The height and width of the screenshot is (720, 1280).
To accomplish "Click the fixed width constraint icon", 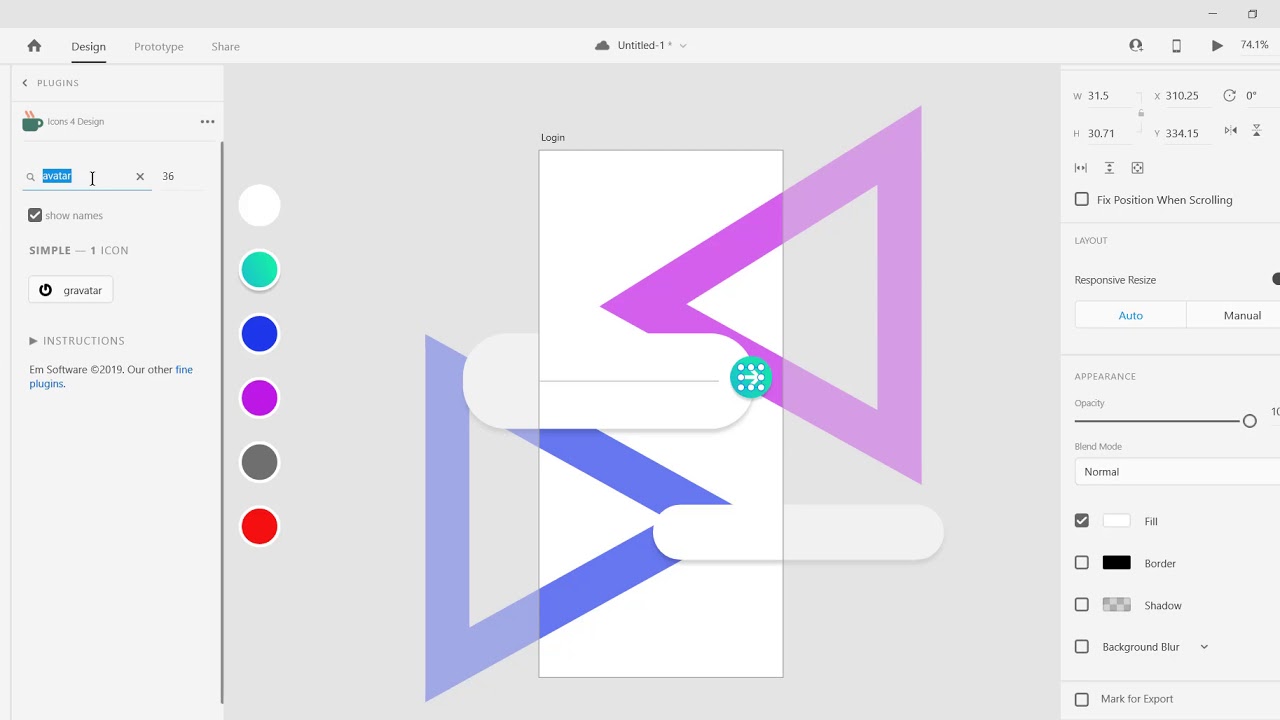I will pyautogui.click(x=1081, y=168).
